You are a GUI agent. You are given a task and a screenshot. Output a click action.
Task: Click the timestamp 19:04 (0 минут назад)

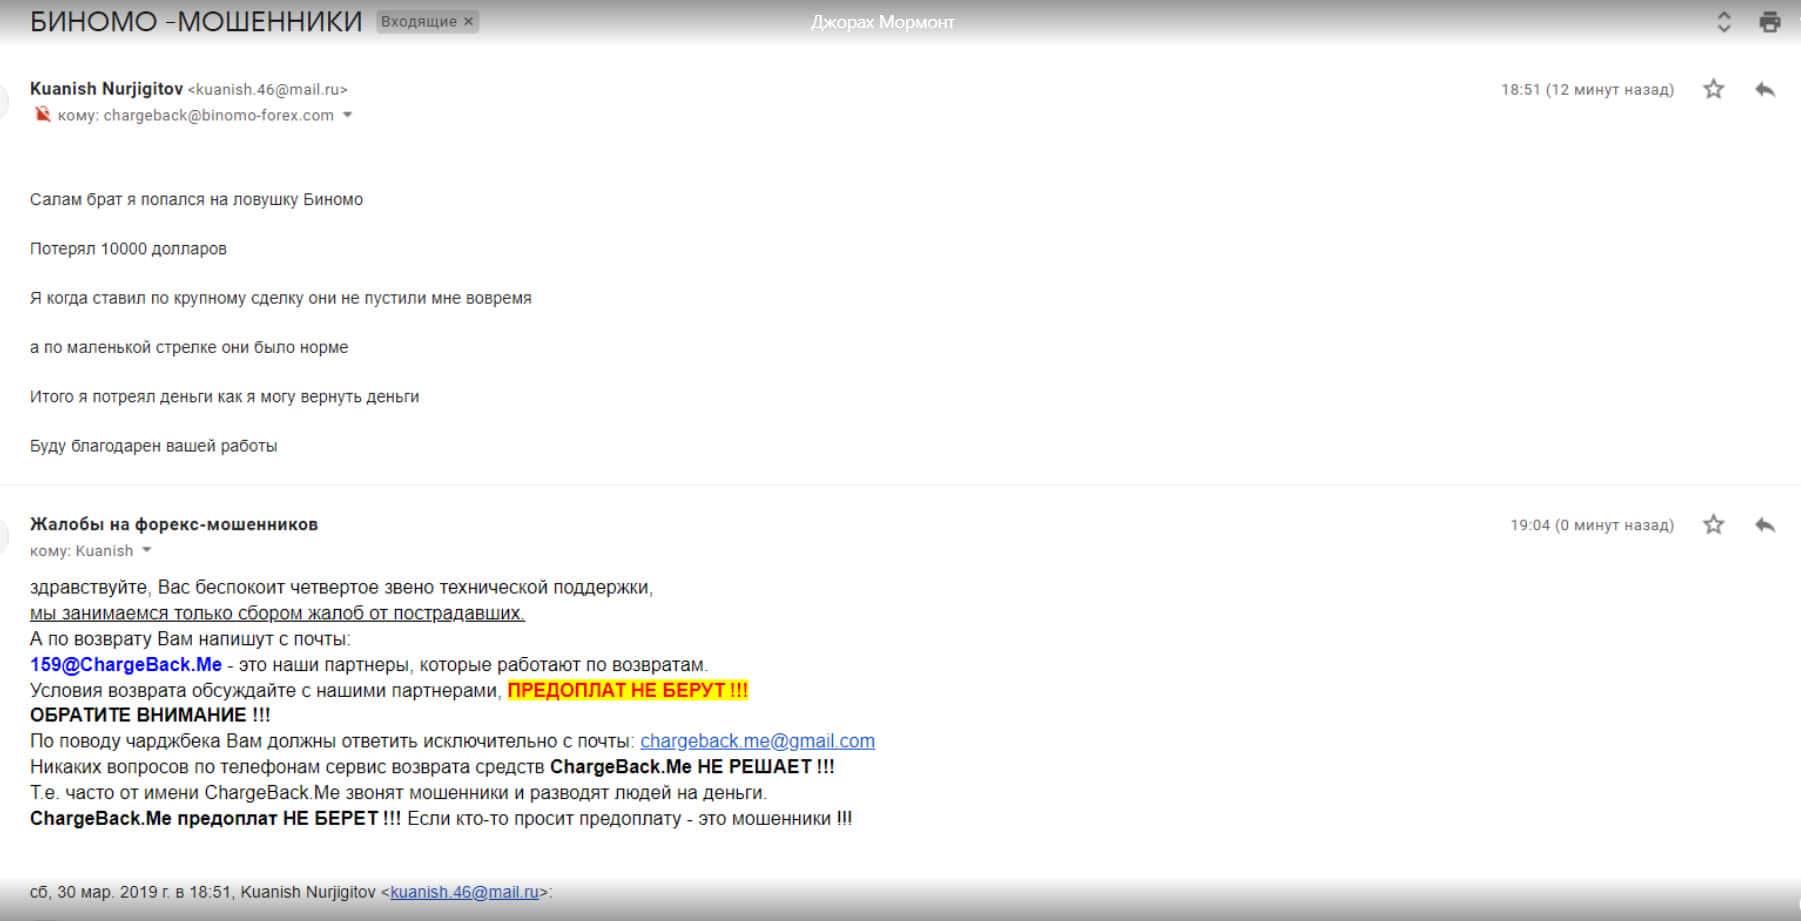click(1592, 524)
